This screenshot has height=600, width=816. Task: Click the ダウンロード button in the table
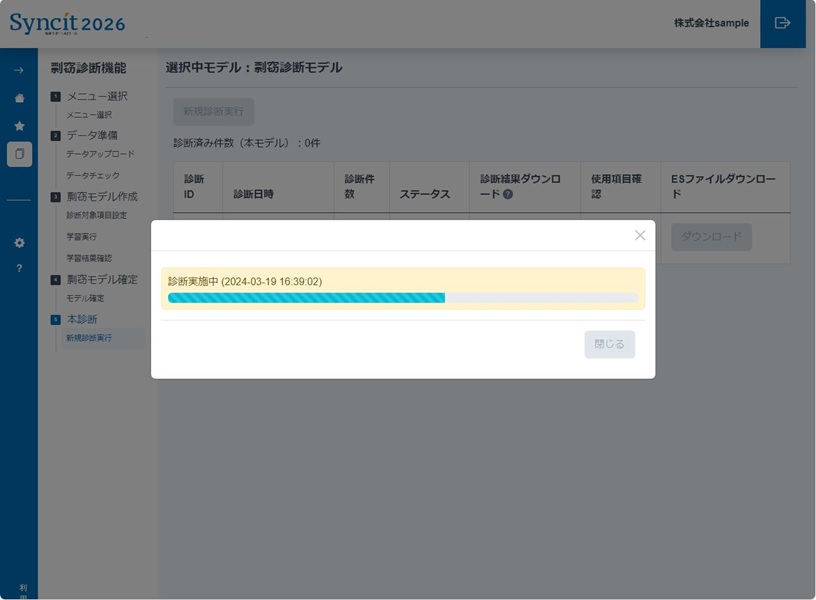click(x=710, y=237)
